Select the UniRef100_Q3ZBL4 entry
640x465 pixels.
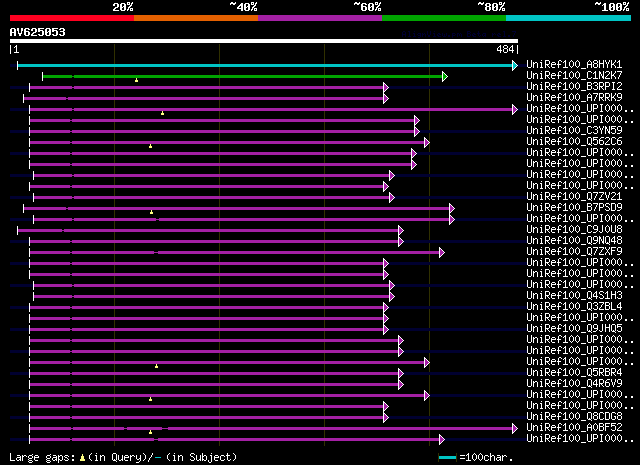point(574,307)
